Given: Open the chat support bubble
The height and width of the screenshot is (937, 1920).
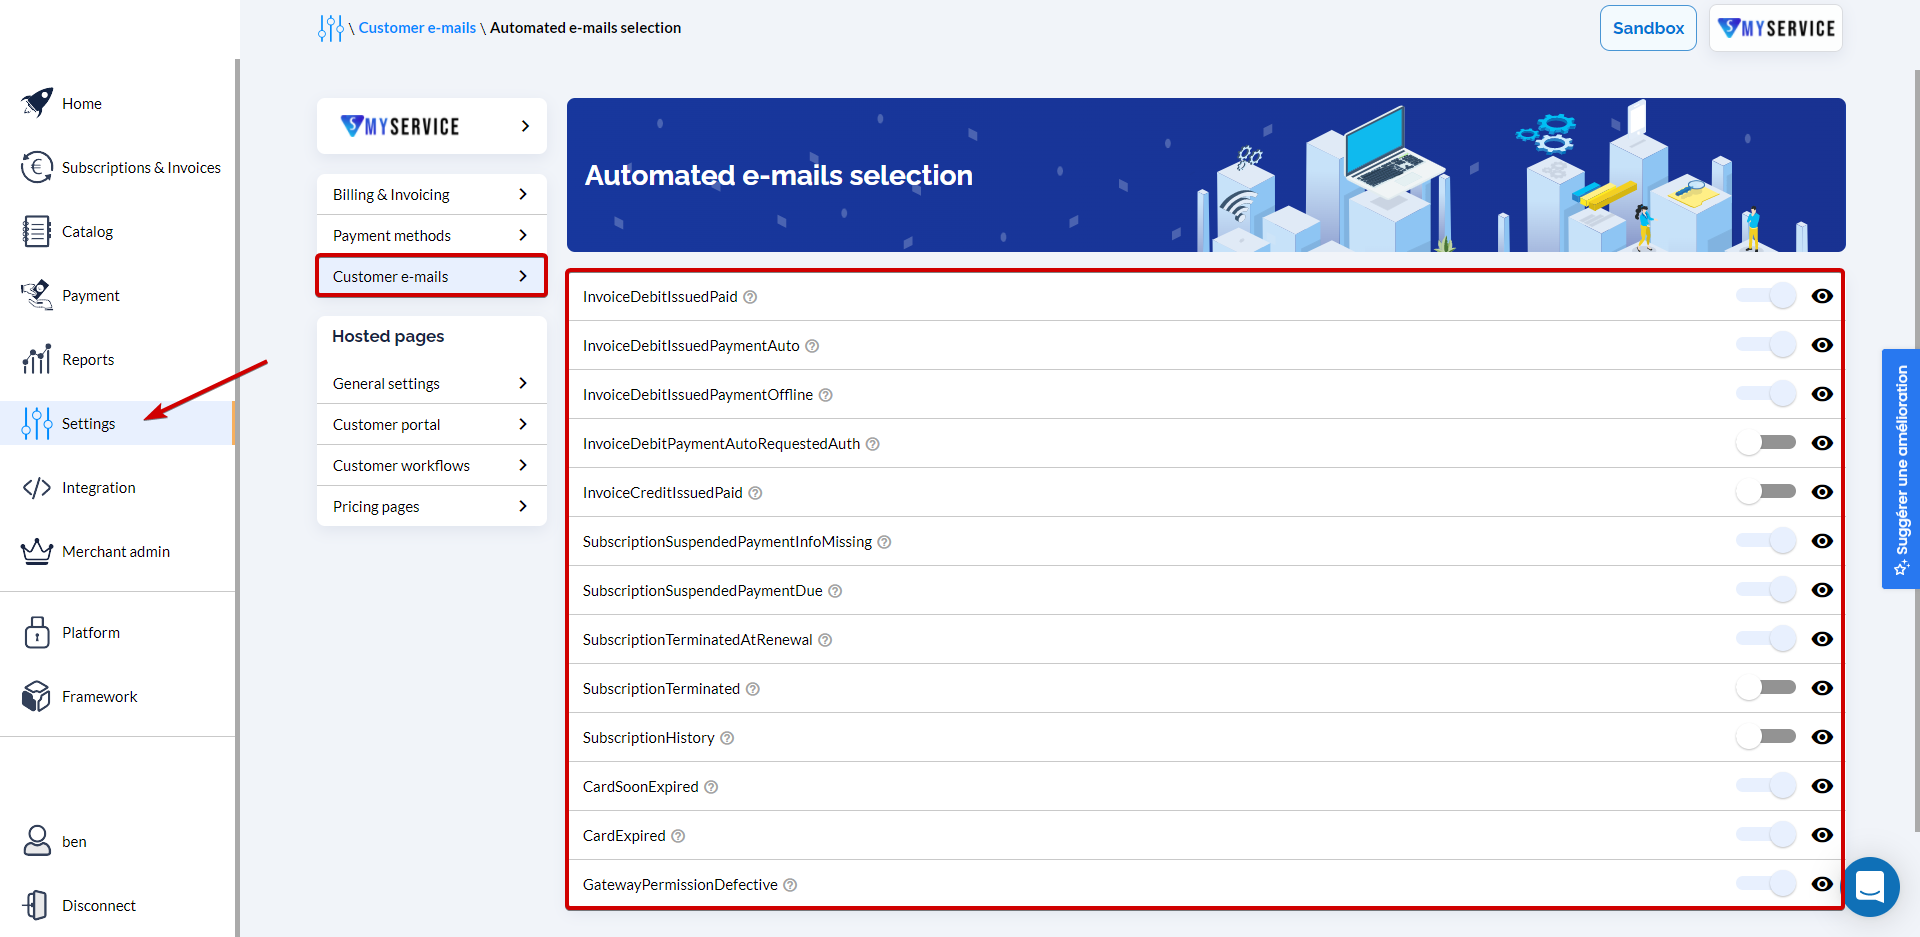Looking at the screenshot, I should pyautogui.click(x=1869, y=887).
